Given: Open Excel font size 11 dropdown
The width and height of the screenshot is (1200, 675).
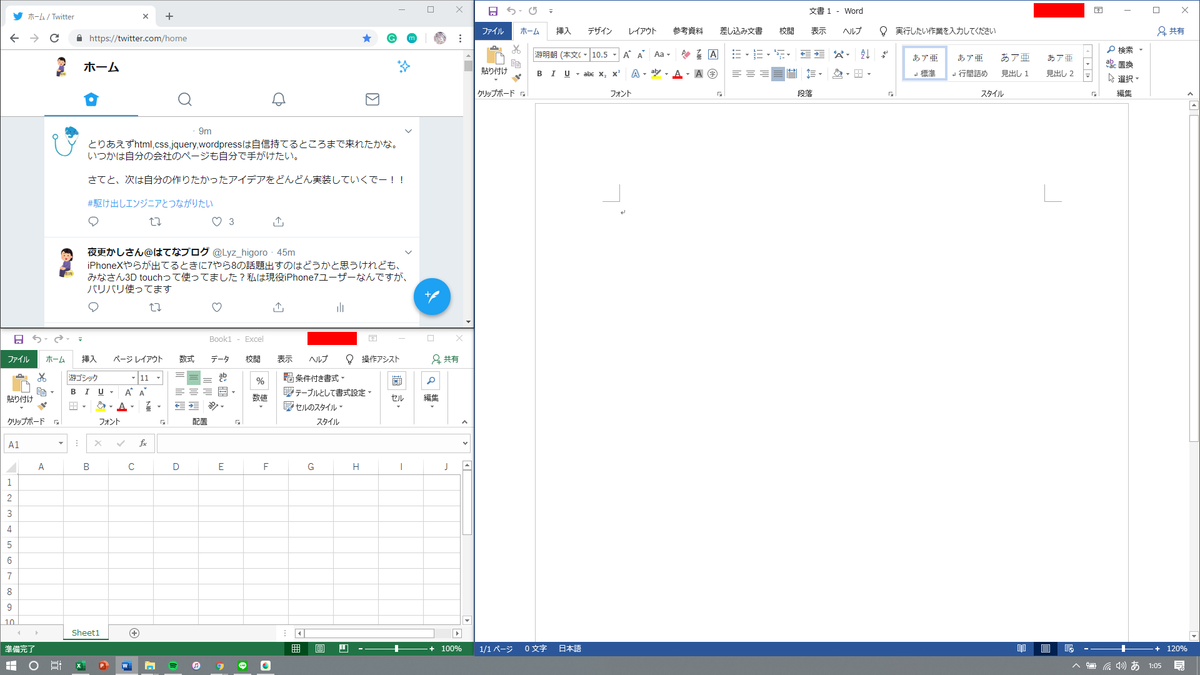Looking at the screenshot, I should pos(158,378).
